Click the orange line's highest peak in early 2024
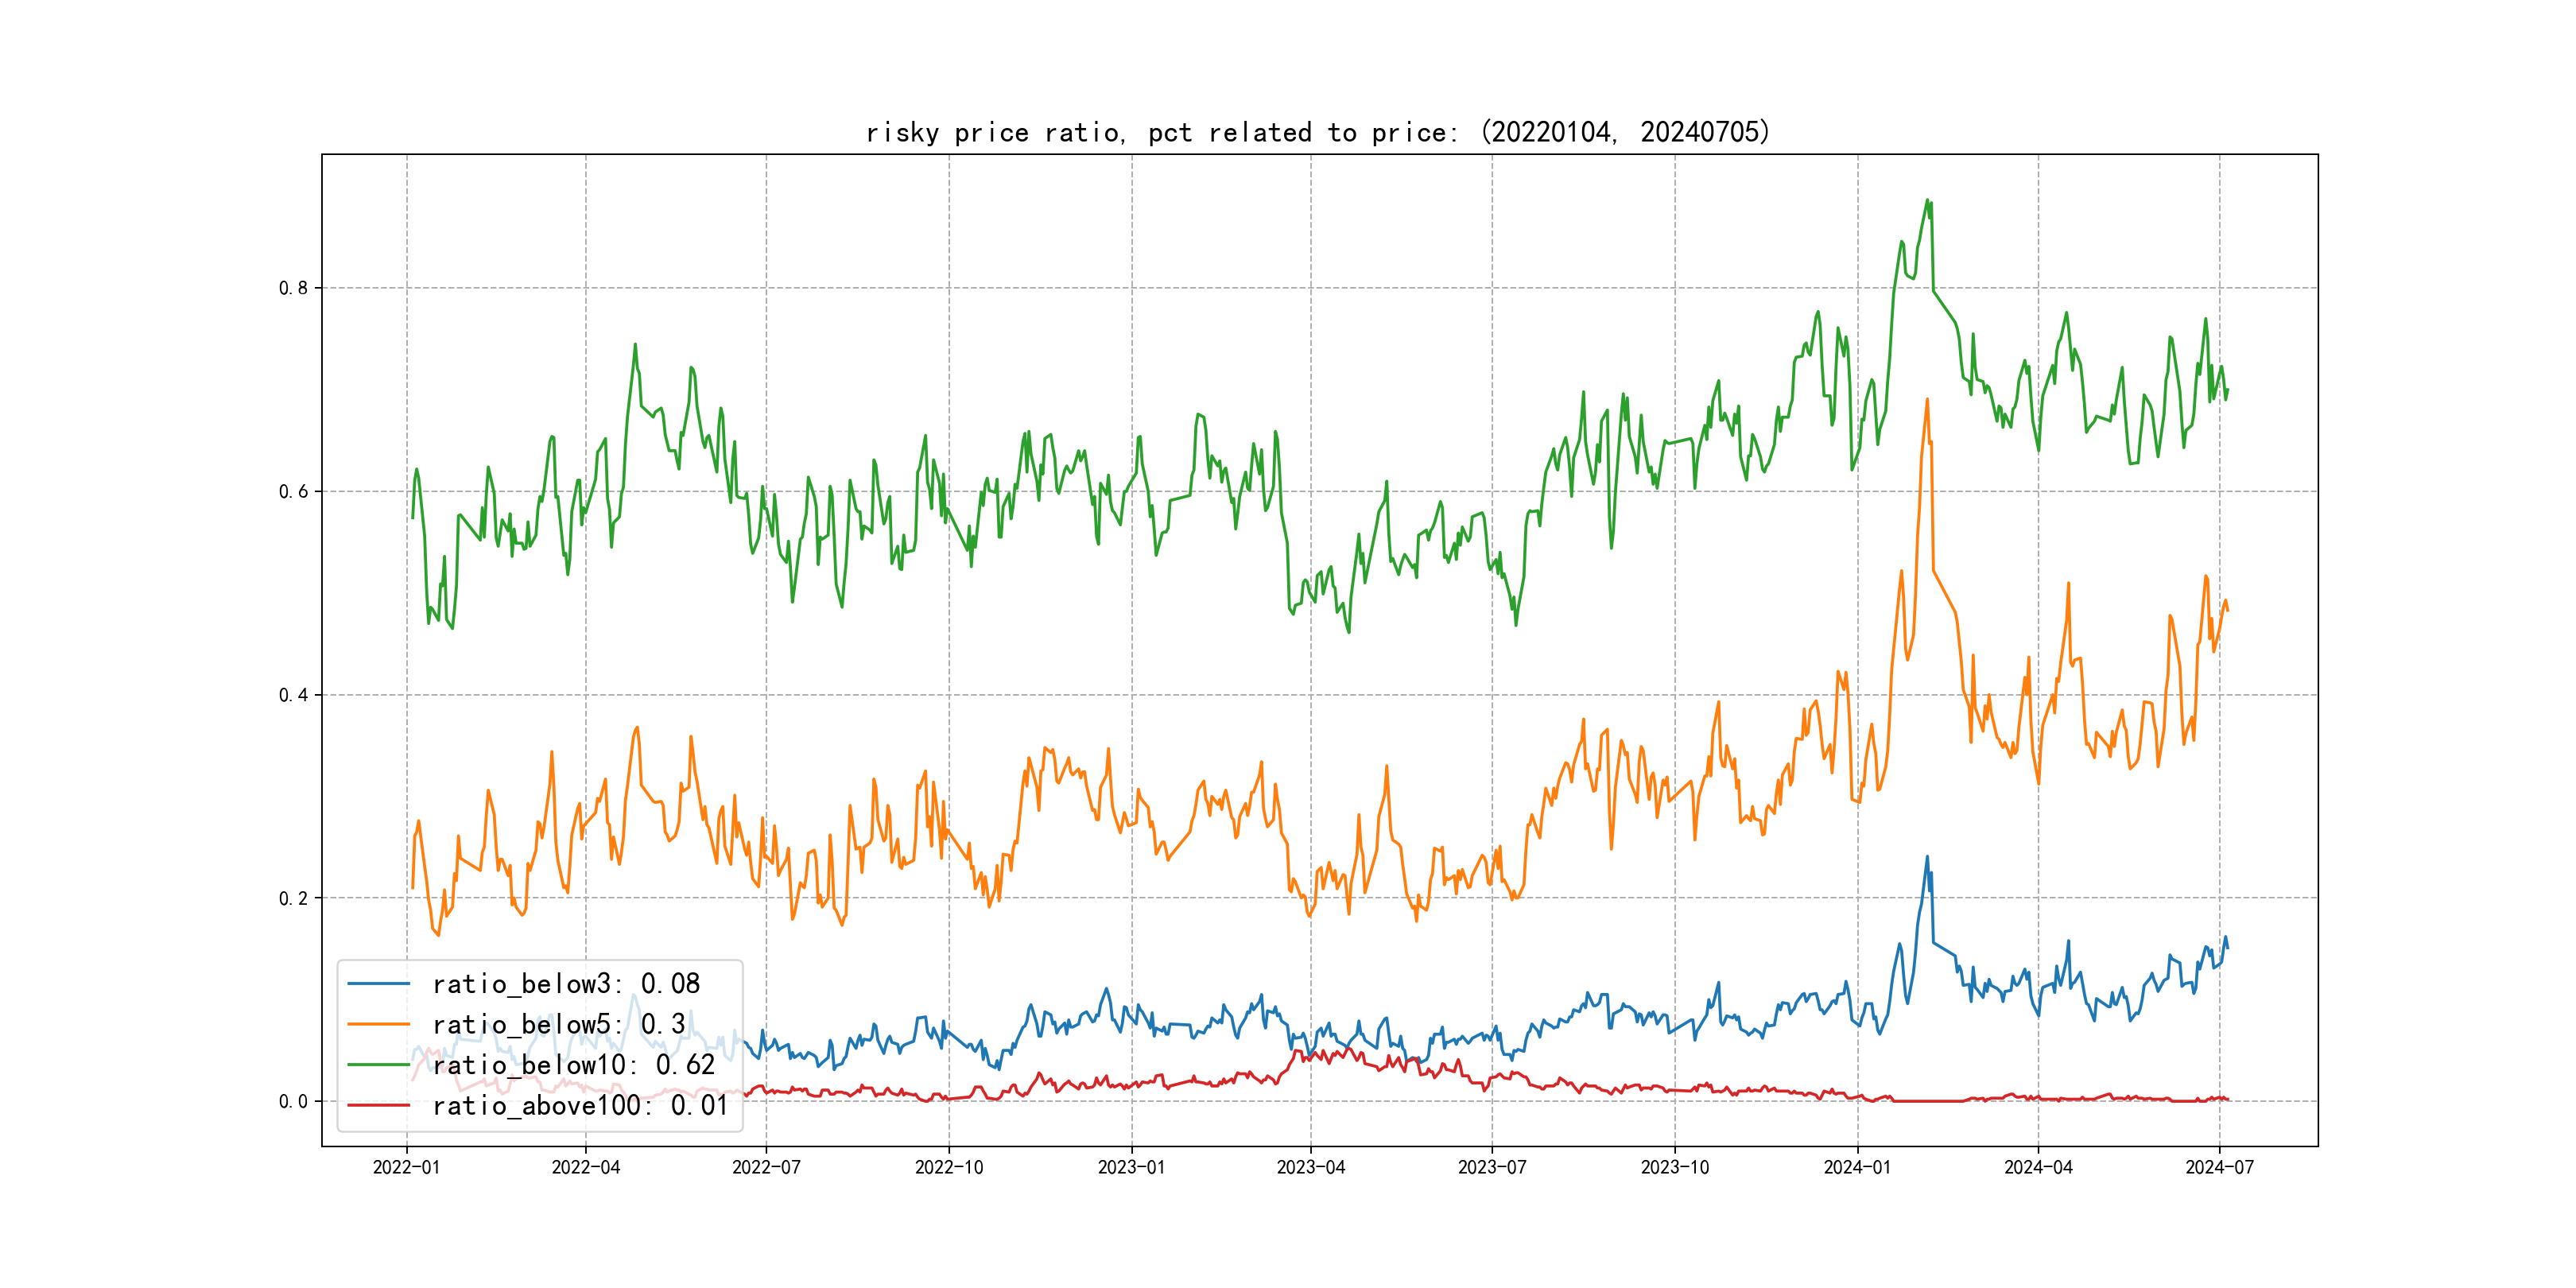 tap(1927, 399)
